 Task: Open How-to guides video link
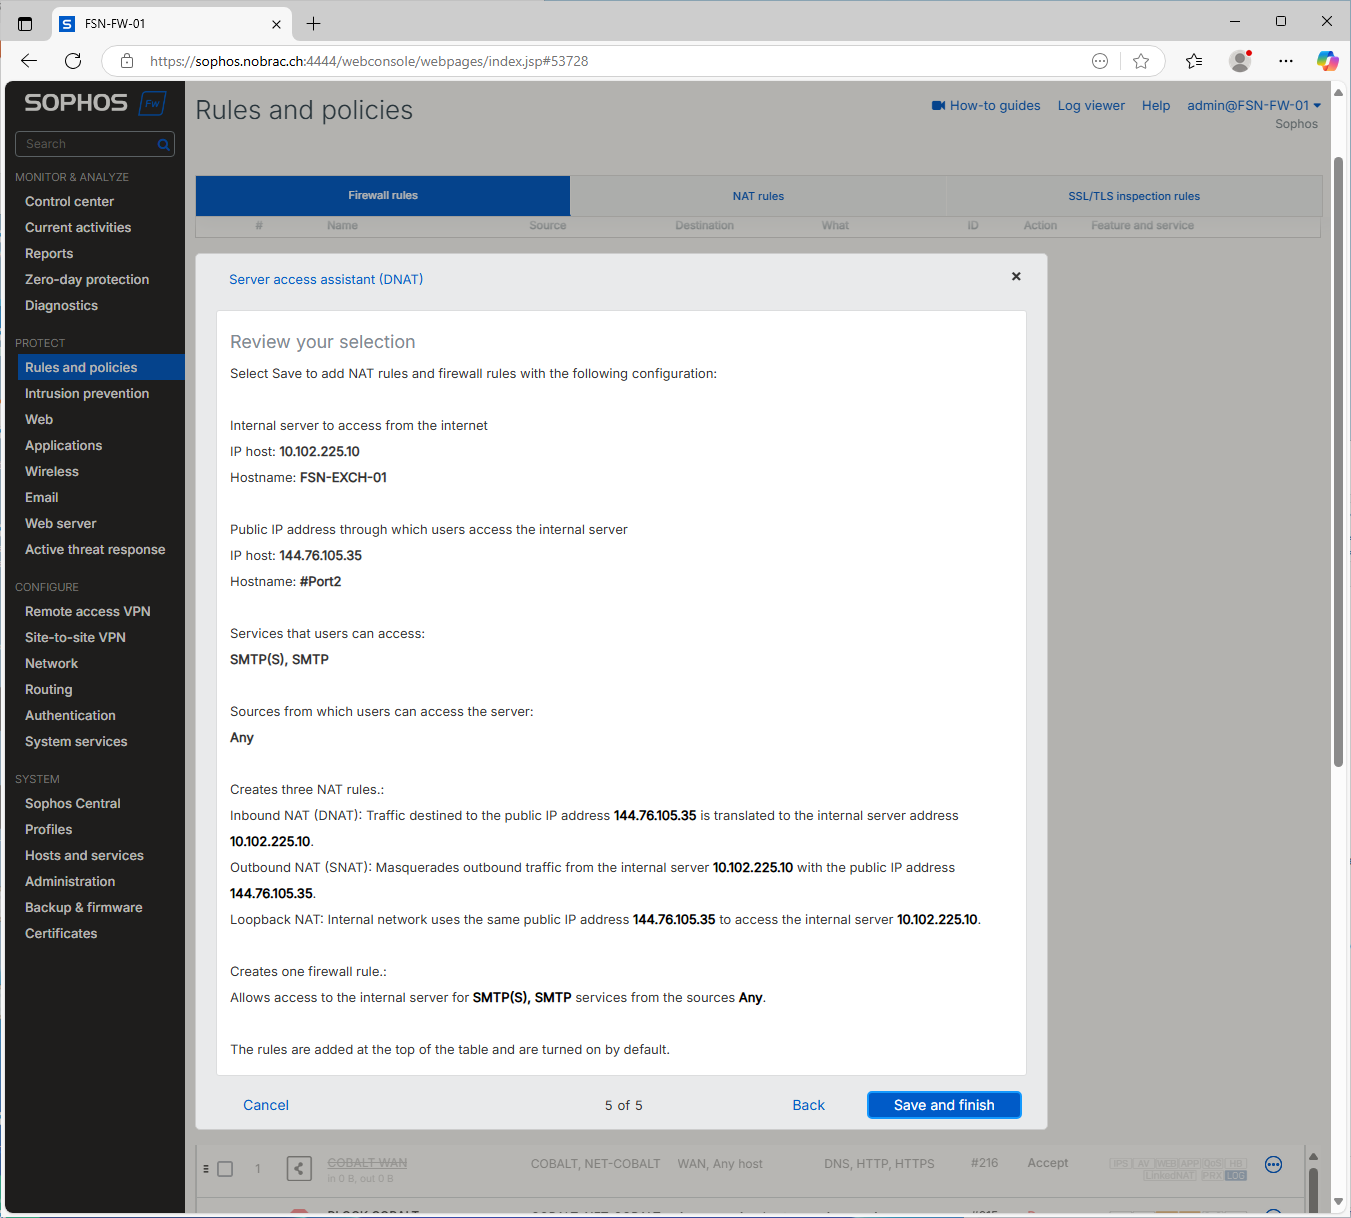pos(986,105)
